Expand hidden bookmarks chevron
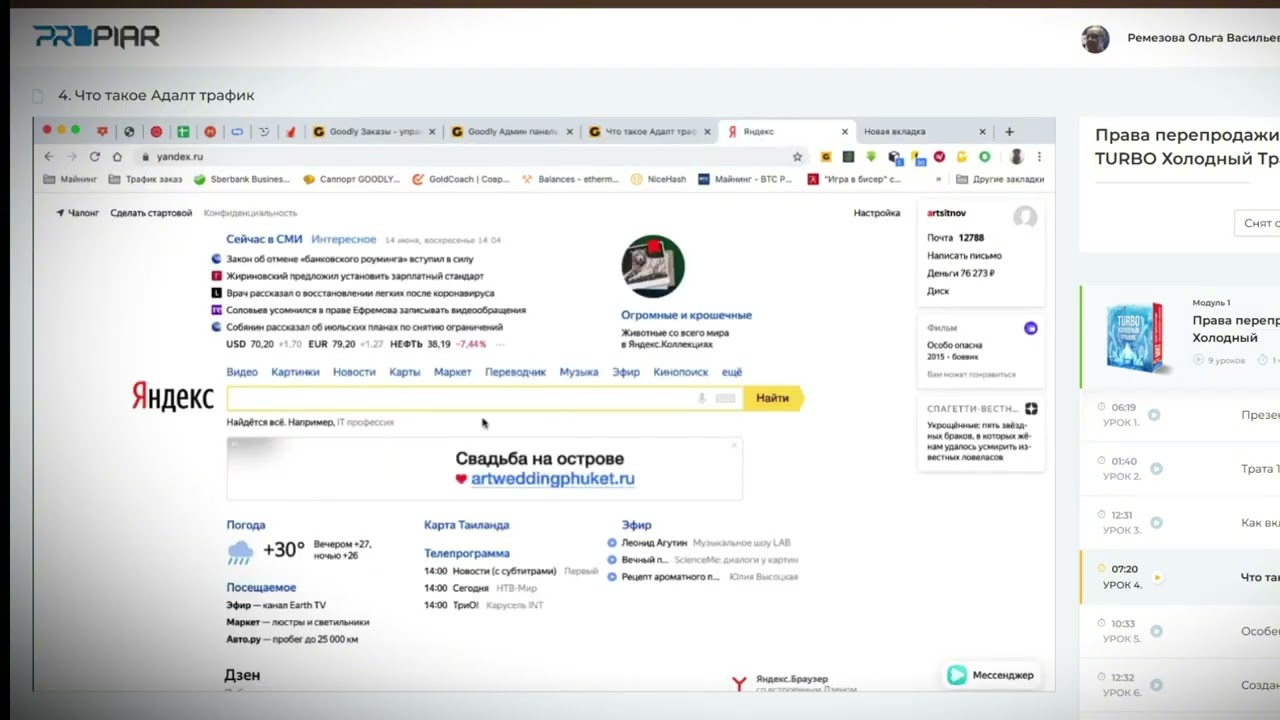 point(938,179)
